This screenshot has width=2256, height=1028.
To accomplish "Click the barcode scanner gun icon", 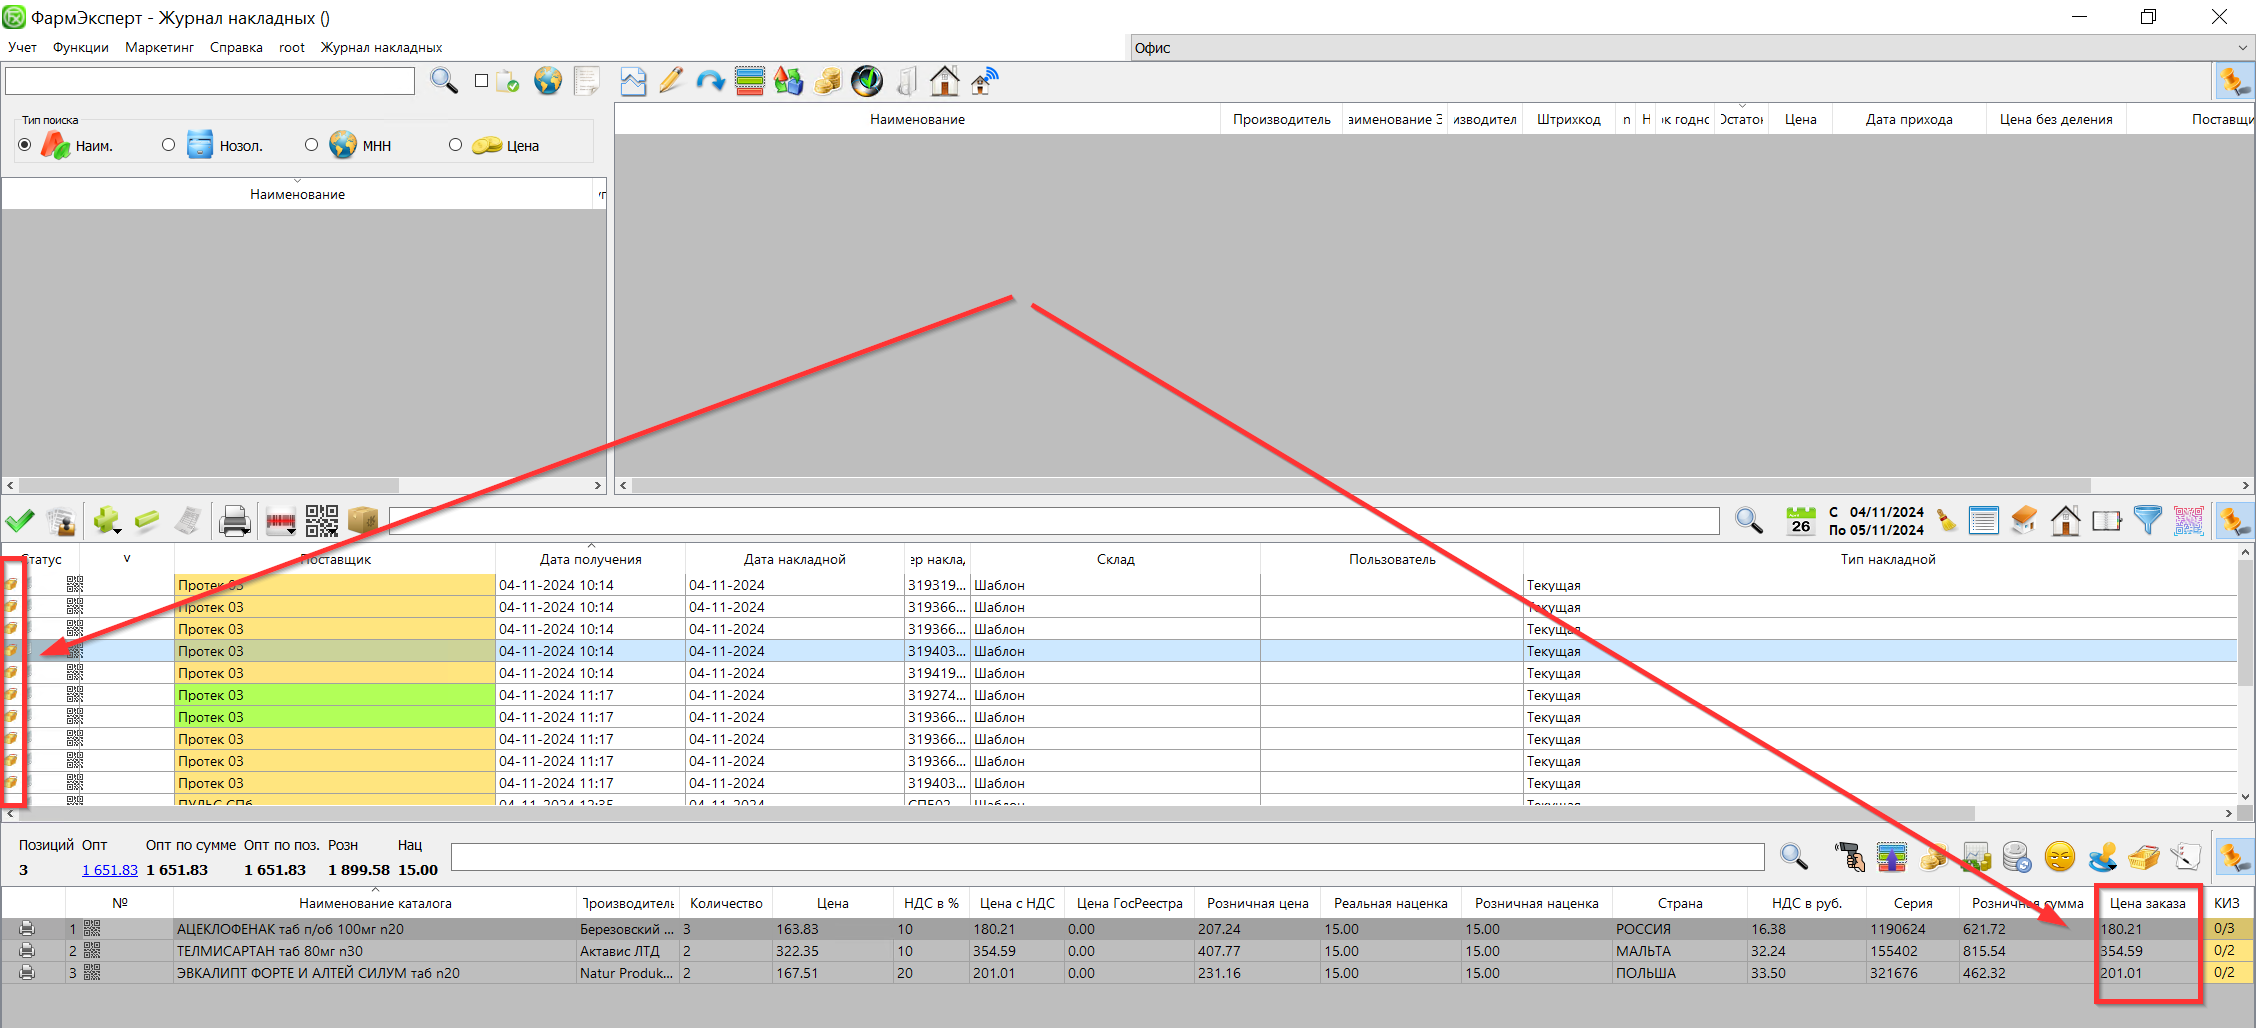I will 1850,857.
